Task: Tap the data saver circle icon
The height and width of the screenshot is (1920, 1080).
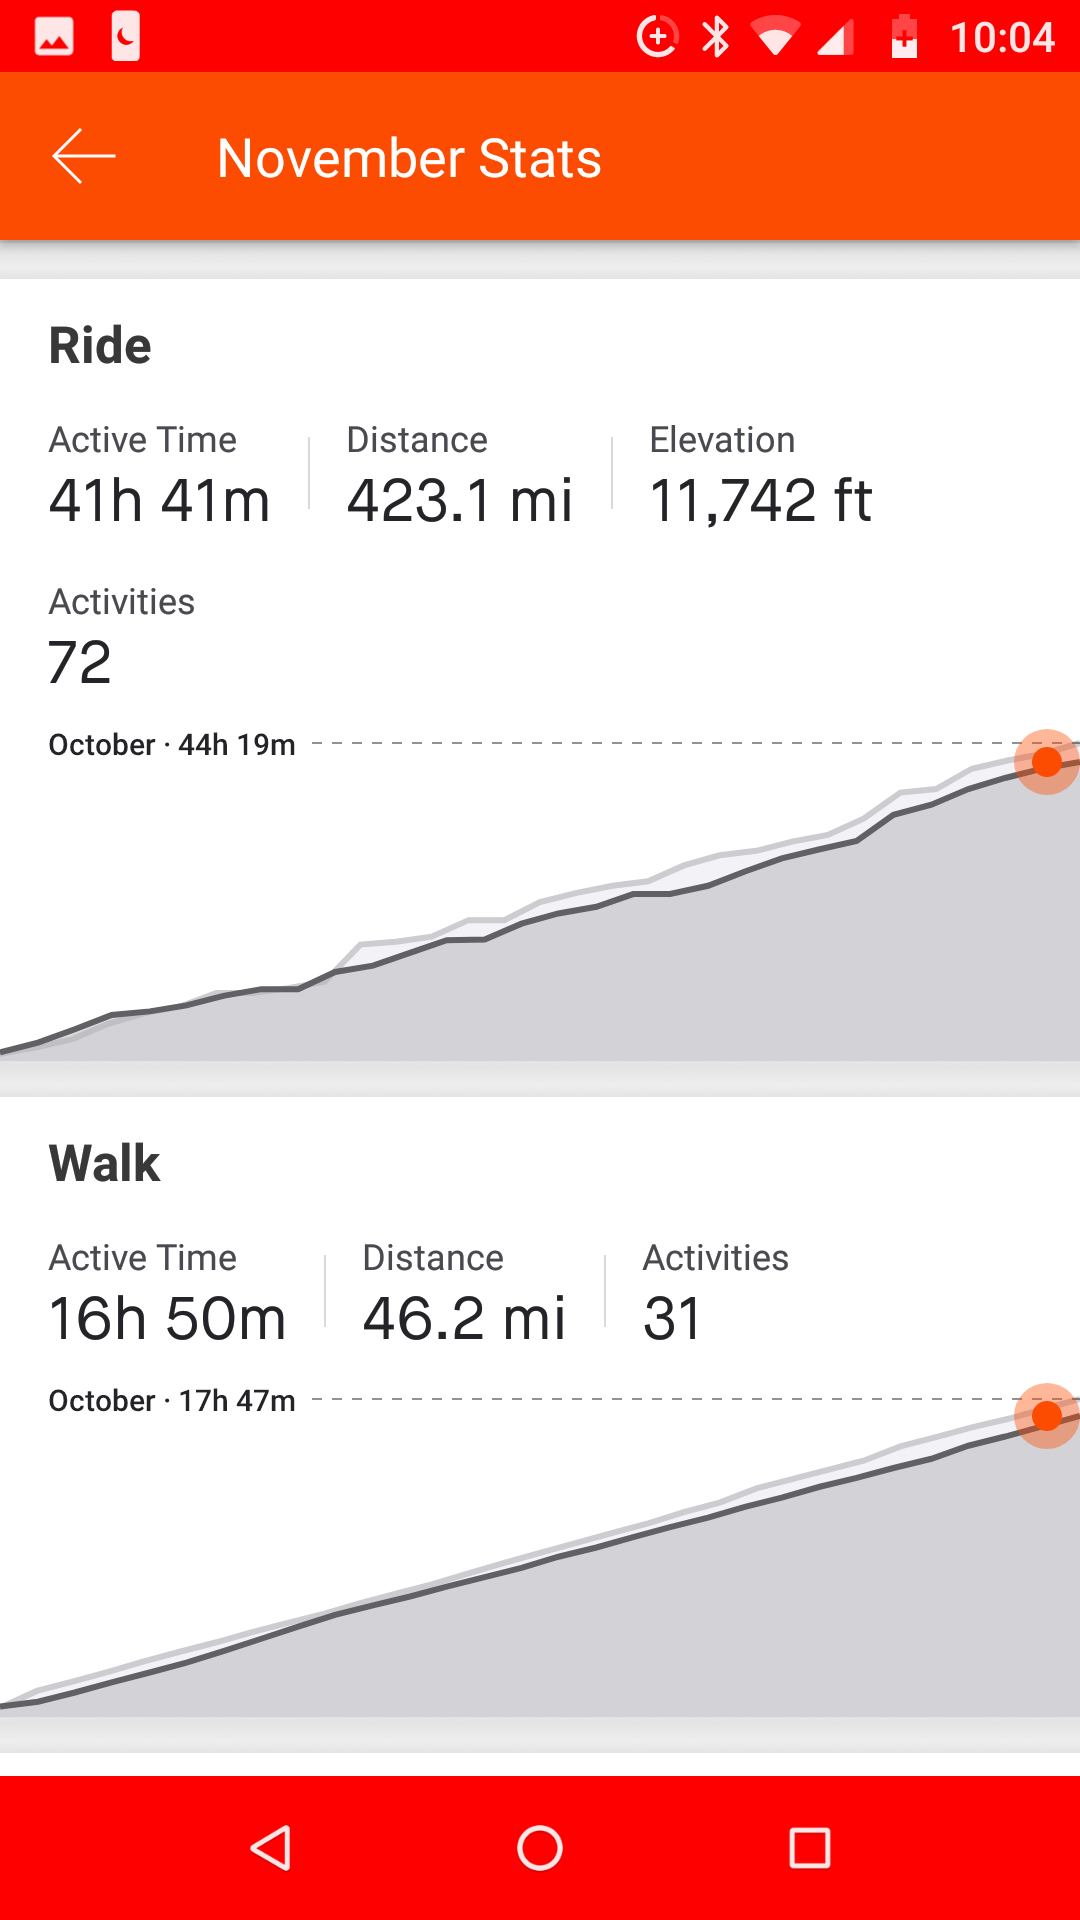Action: (x=657, y=38)
